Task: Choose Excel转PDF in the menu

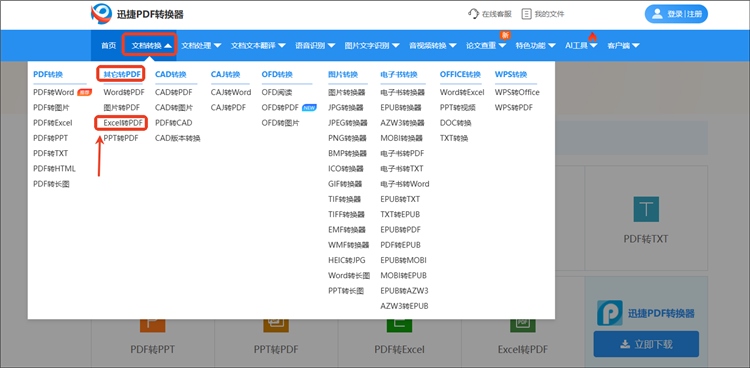Action: (123, 123)
